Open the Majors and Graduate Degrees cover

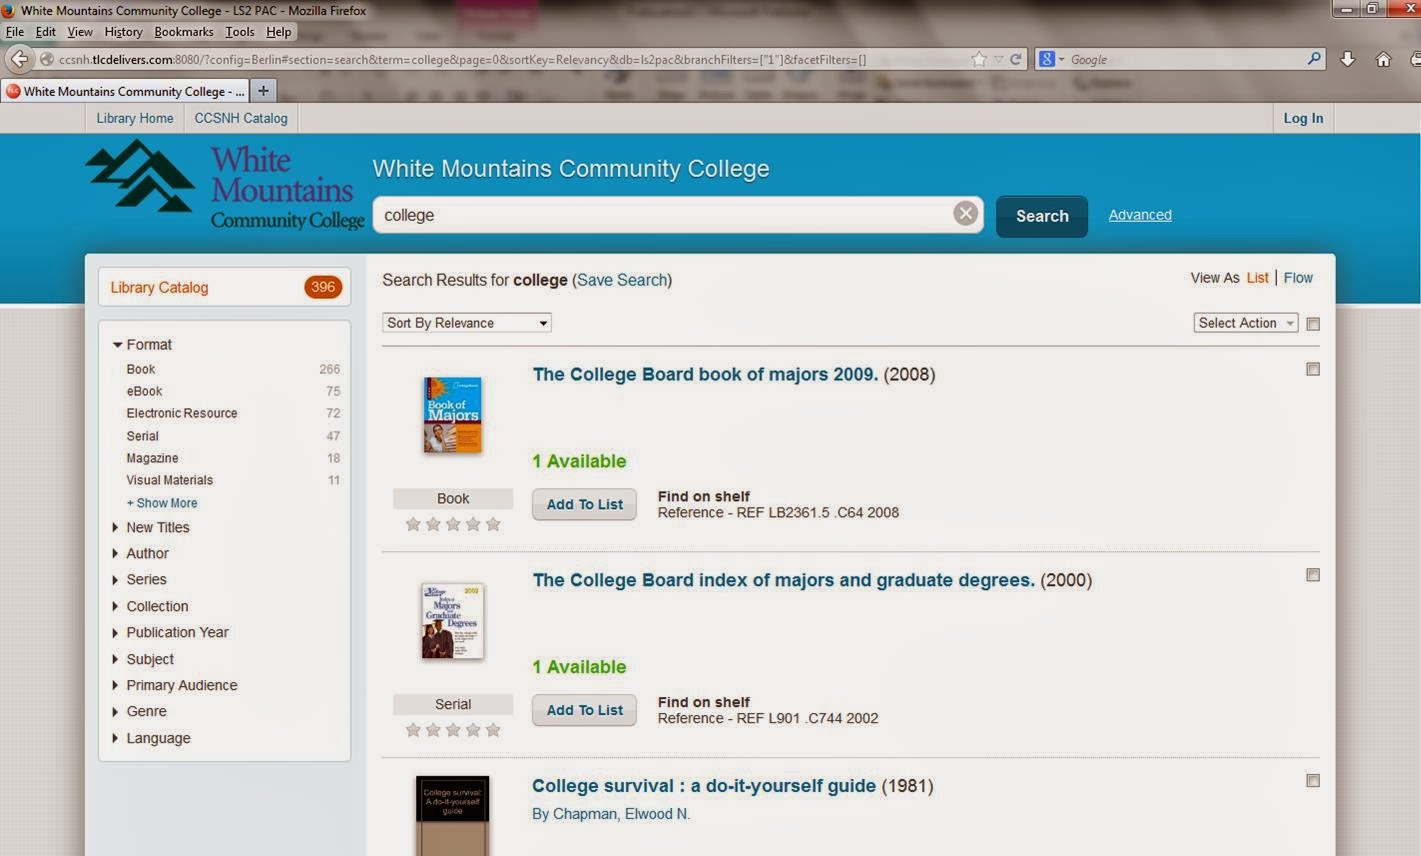[453, 621]
